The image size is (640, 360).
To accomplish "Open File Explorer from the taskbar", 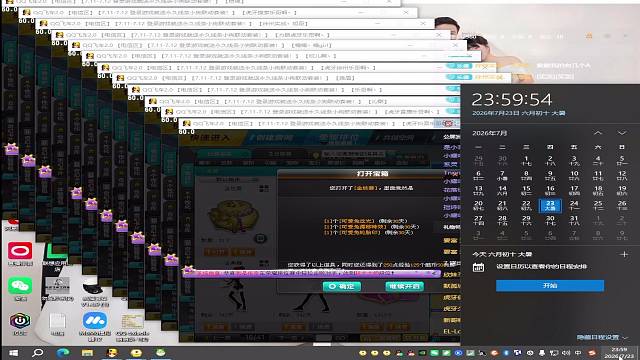I will pyautogui.click(x=87, y=353).
